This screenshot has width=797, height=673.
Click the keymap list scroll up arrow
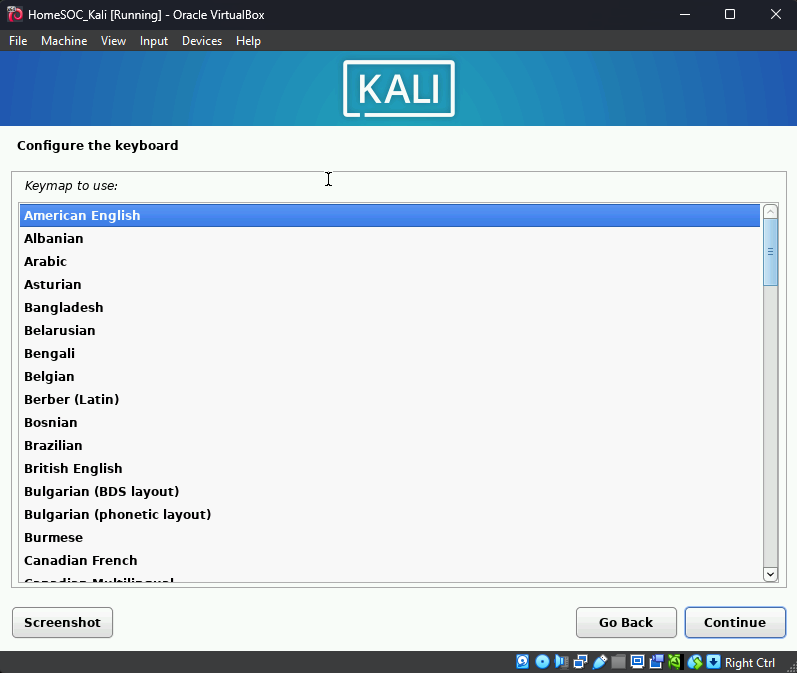point(770,211)
